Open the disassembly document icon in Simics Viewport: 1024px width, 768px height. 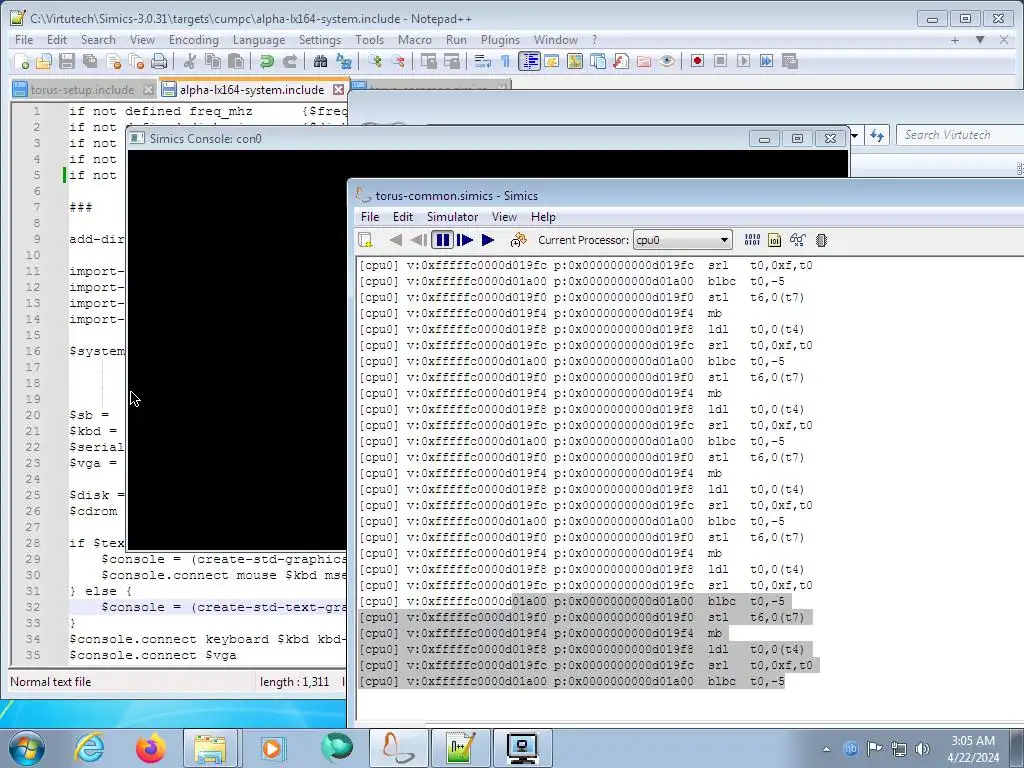point(775,240)
